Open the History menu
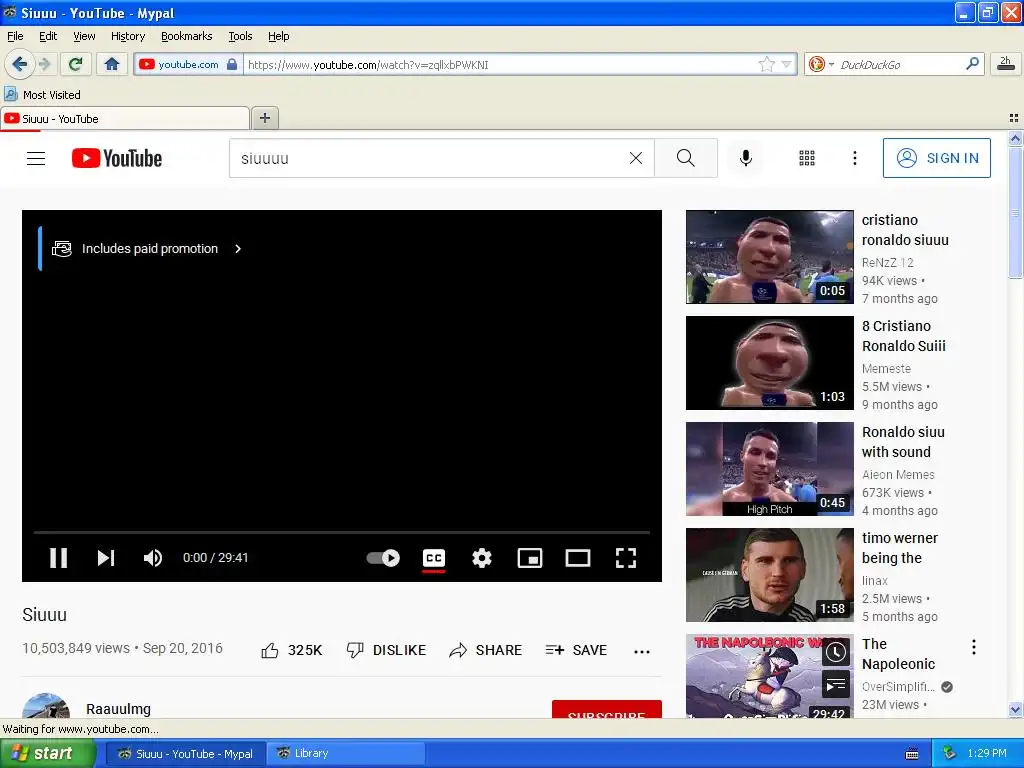 (x=128, y=36)
